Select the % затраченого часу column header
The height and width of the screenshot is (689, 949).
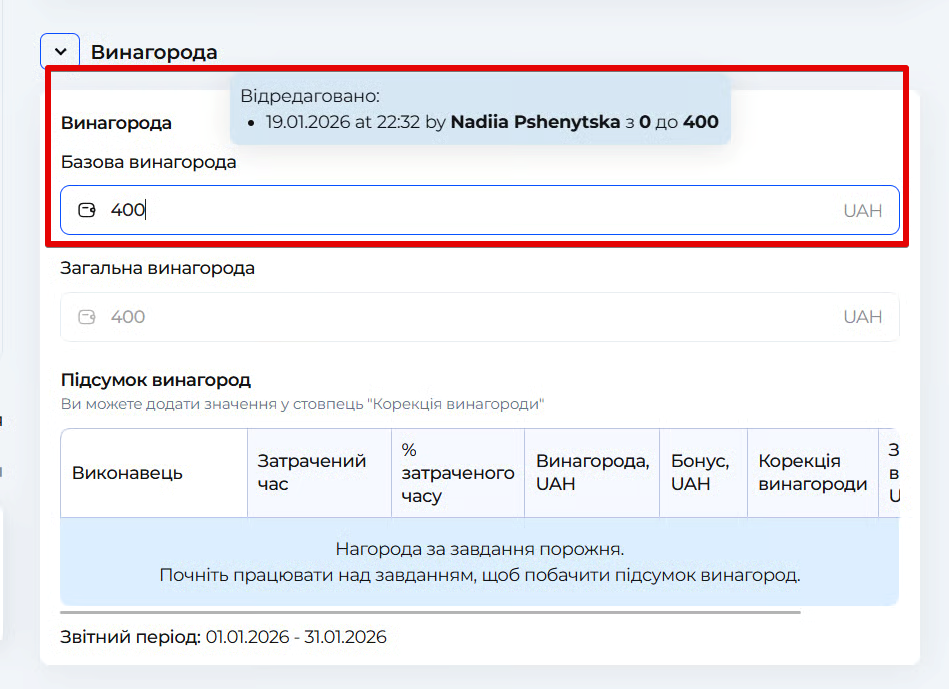tap(457, 473)
